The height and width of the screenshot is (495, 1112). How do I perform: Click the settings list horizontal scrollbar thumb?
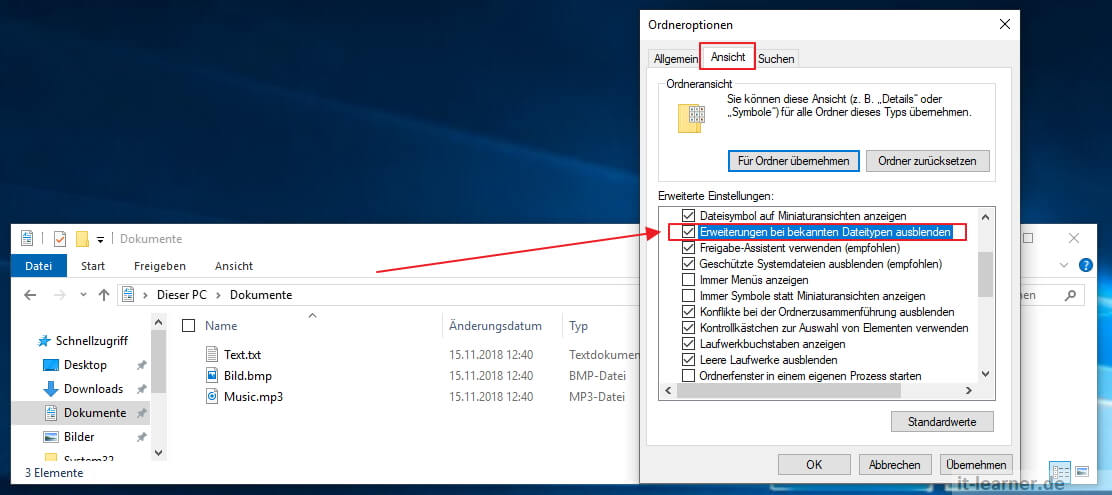tap(788, 391)
